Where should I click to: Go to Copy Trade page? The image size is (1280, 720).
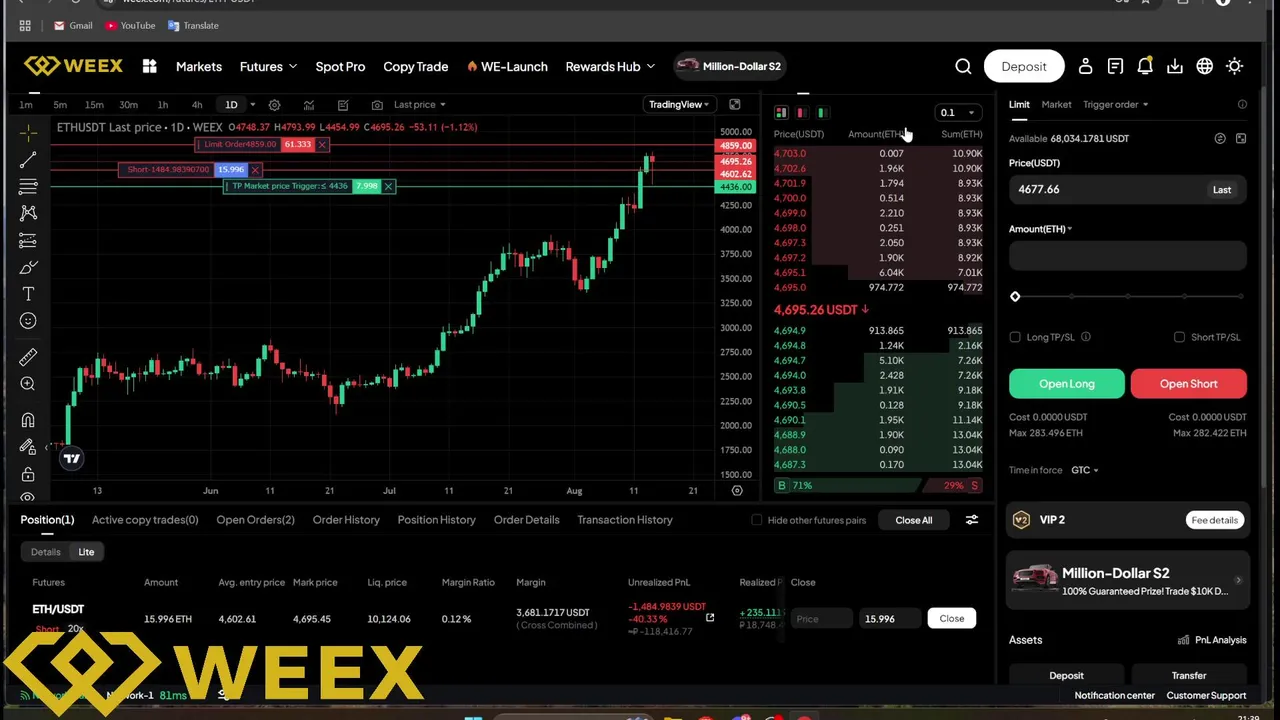415,66
